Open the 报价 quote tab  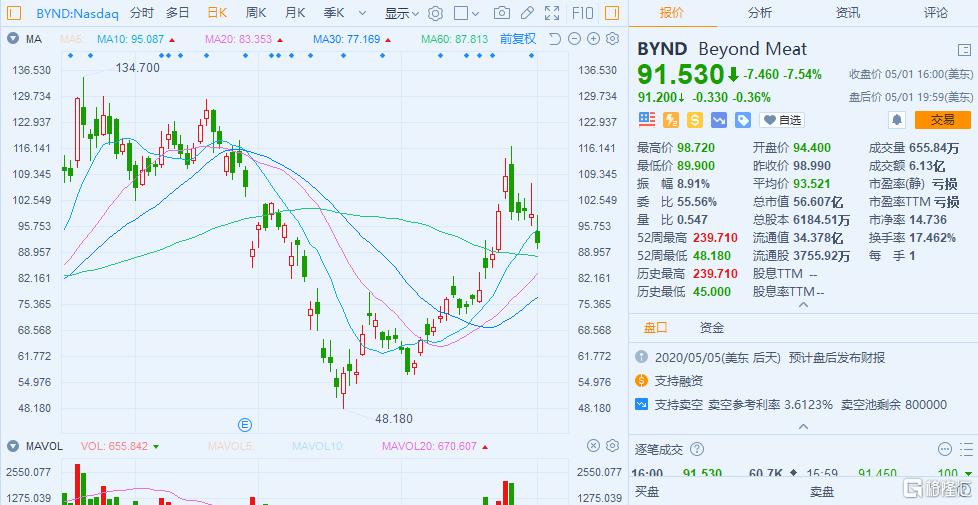point(672,12)
